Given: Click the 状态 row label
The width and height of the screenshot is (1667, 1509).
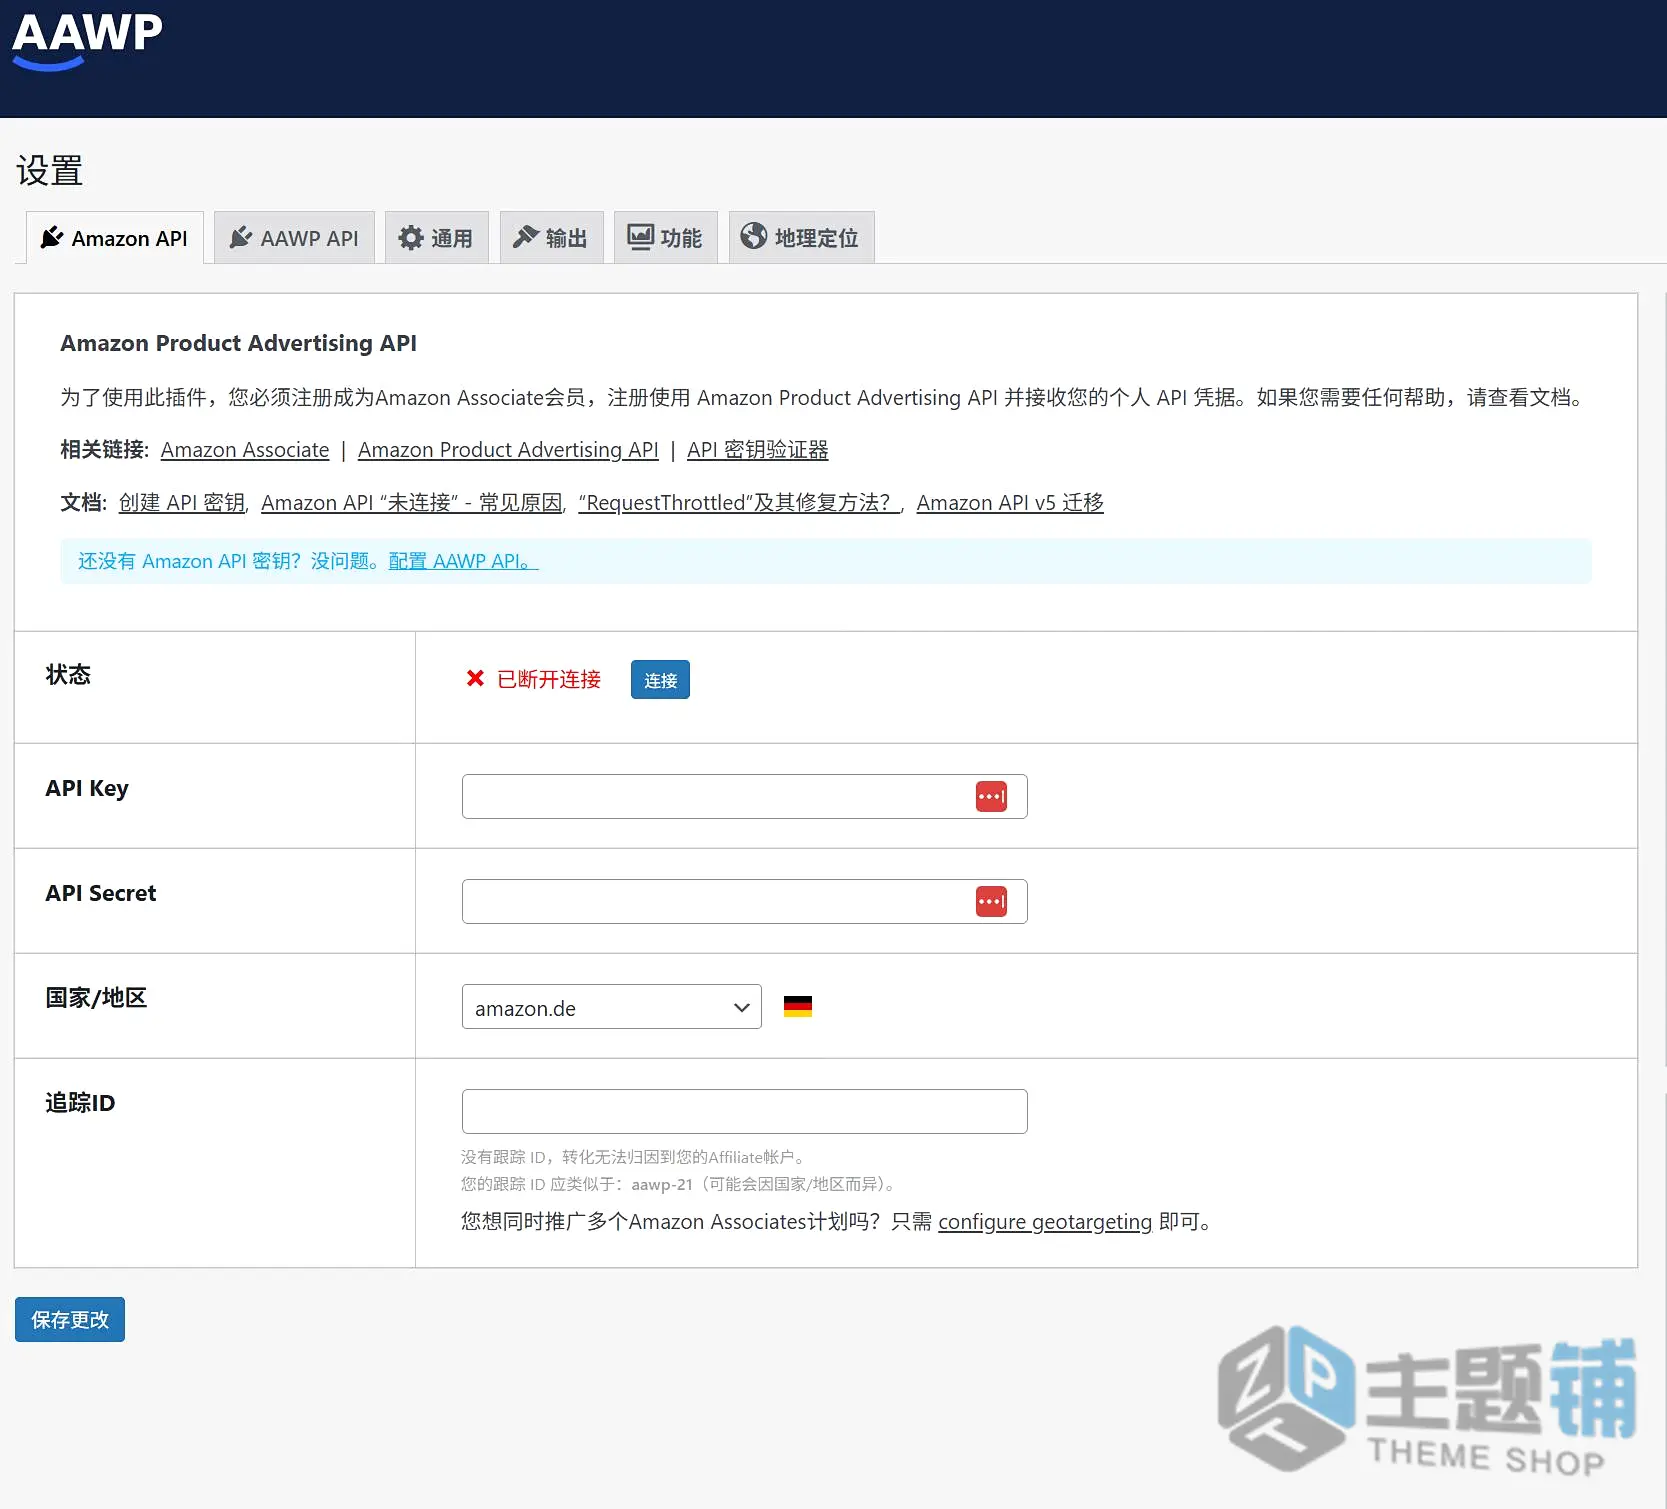Looking at the screenshot, I should 68,675.
